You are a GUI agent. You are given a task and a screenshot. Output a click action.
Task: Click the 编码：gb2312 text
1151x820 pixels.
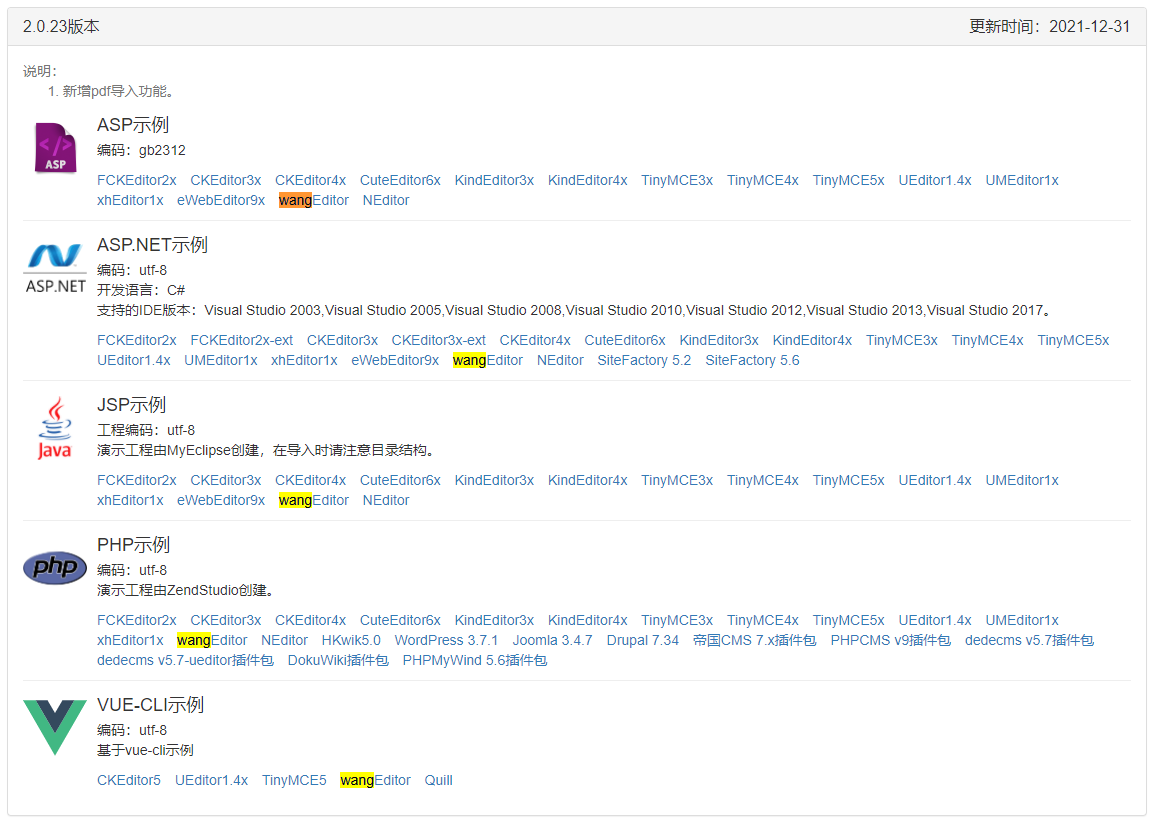[141, 150]
